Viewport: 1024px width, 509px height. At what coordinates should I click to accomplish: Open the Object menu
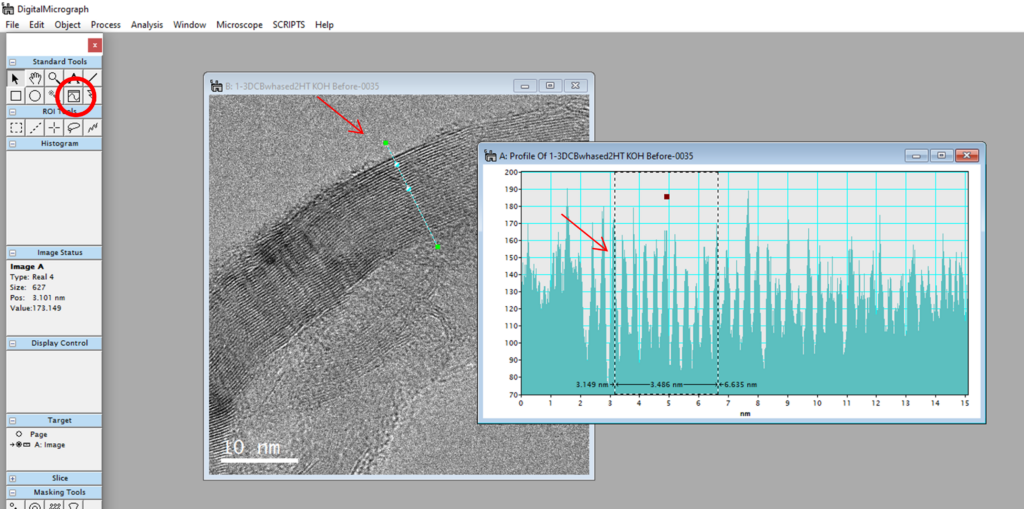[x=67, y=25]
